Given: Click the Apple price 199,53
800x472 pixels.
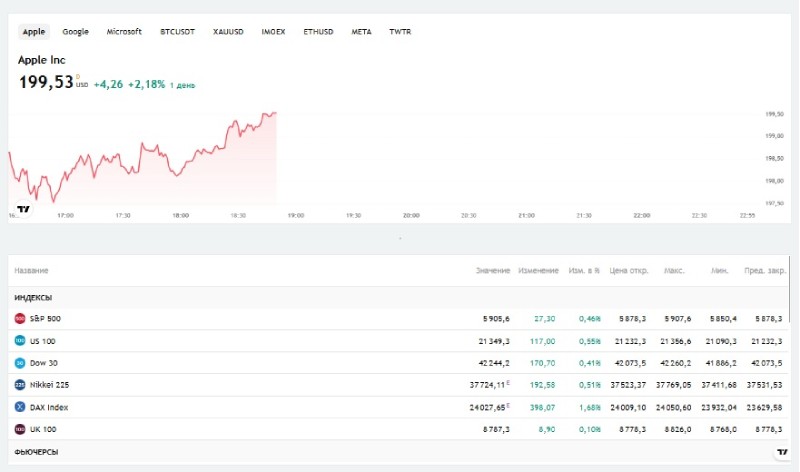Looking at the screenshot, I should pos(46,82).
